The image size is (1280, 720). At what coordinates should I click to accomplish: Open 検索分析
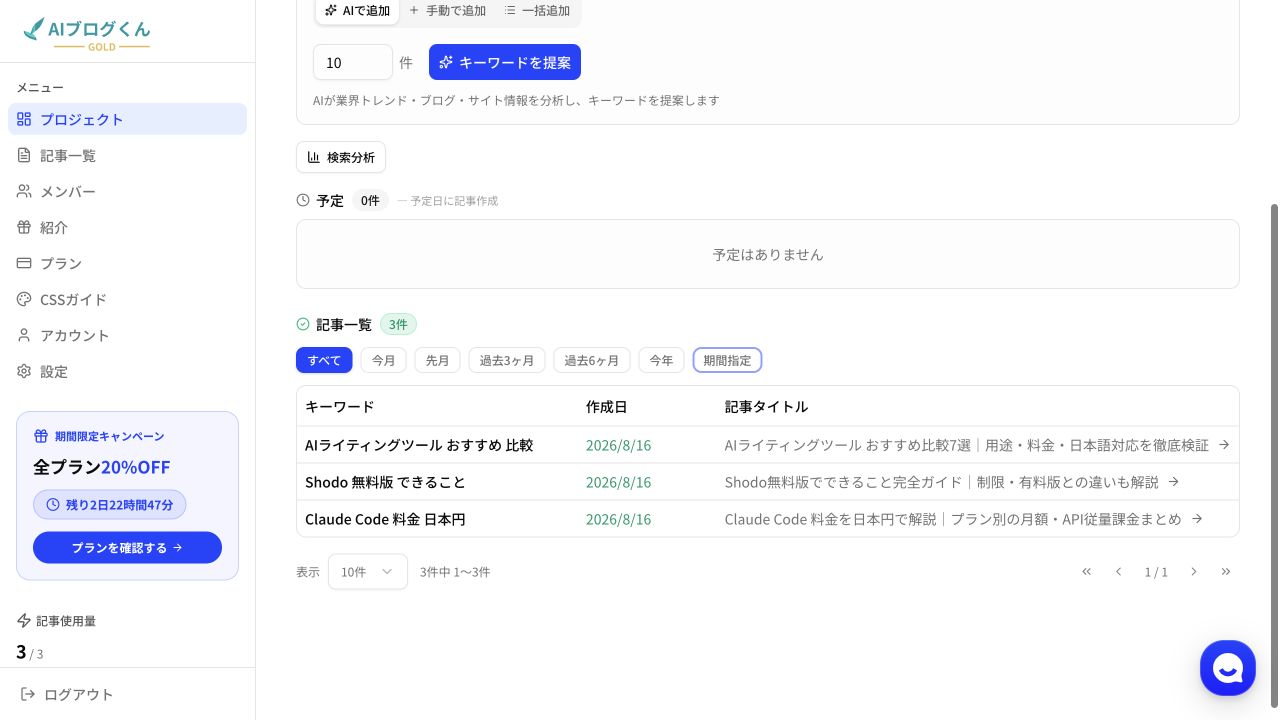(341, 157)
